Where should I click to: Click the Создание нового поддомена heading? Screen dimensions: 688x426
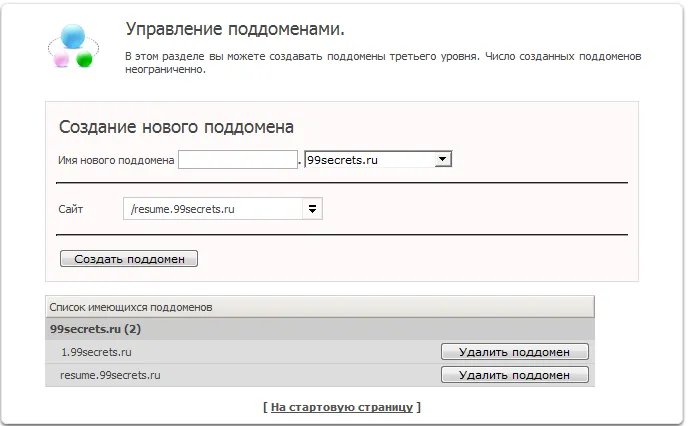176,127
